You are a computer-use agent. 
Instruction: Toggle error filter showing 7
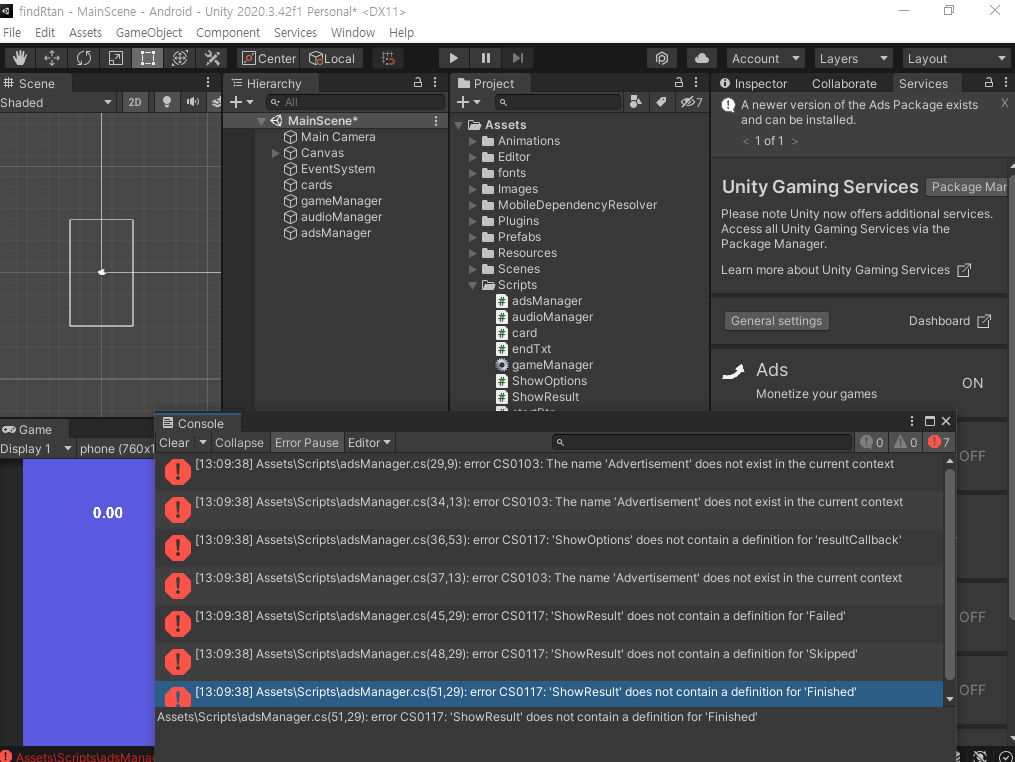coord(939,443)
